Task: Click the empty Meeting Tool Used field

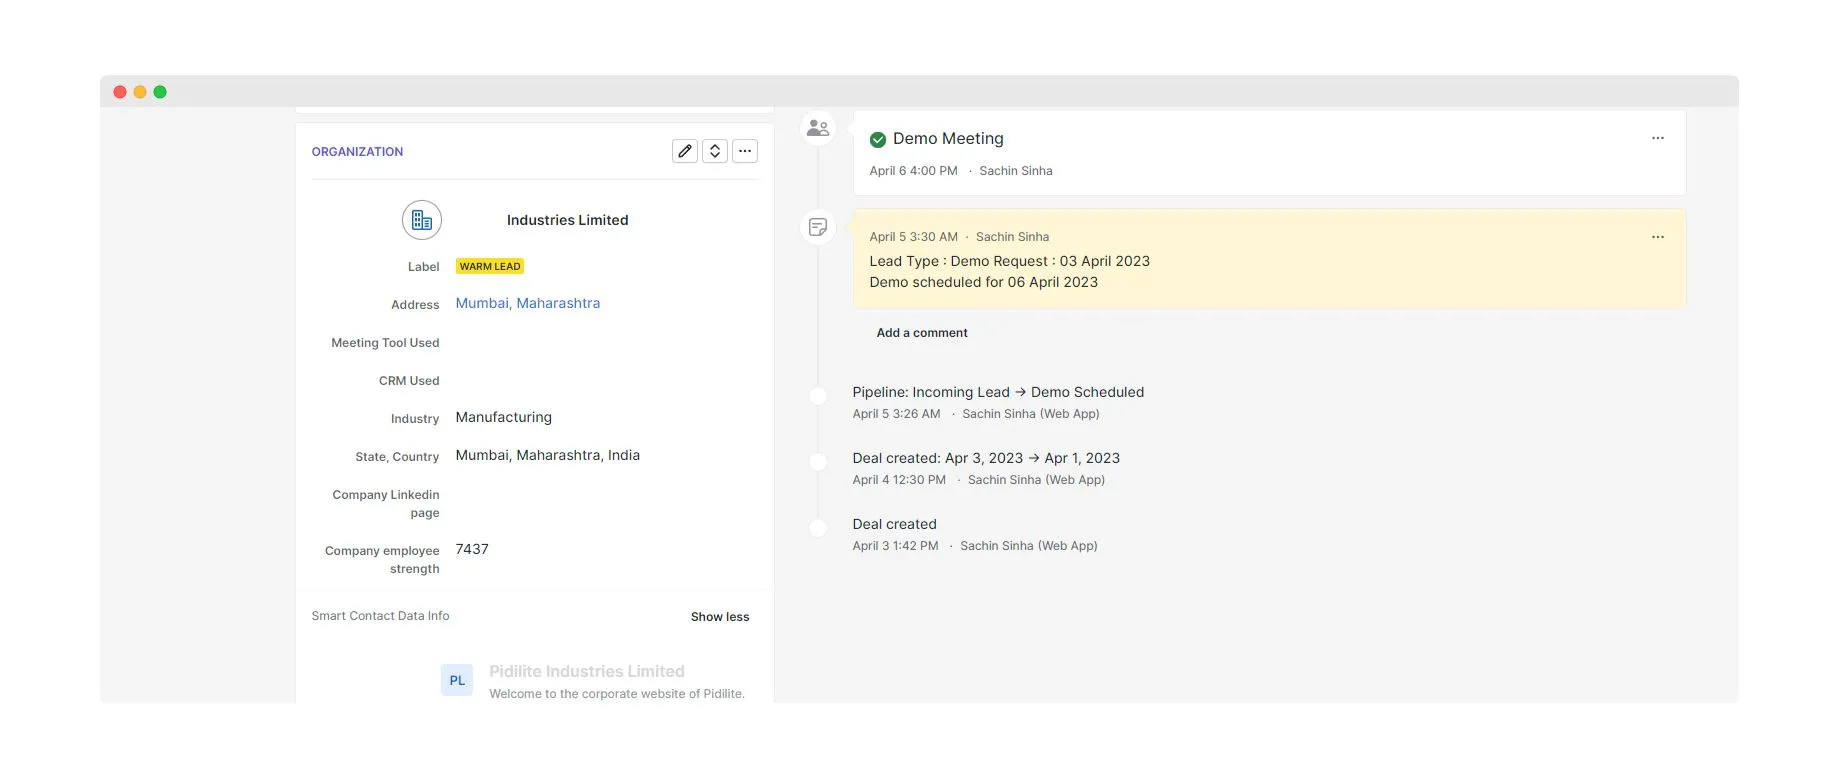Action: click(x=605, y=343)
